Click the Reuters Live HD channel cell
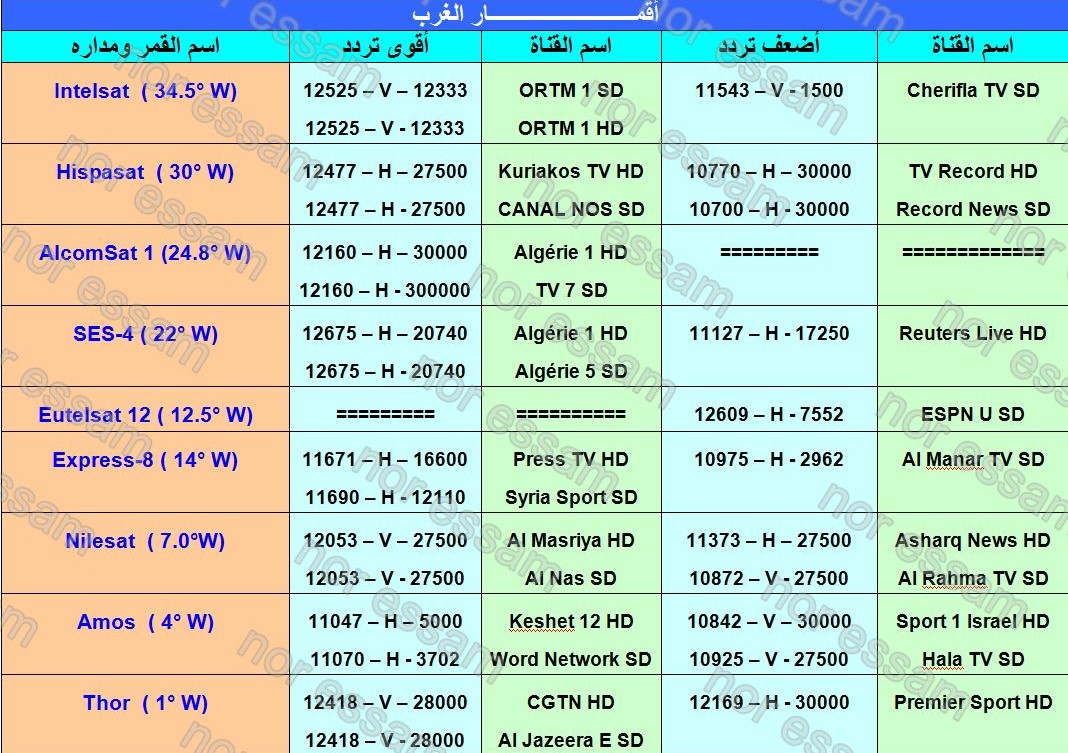The image size is (1068, 753). (972, 334)
